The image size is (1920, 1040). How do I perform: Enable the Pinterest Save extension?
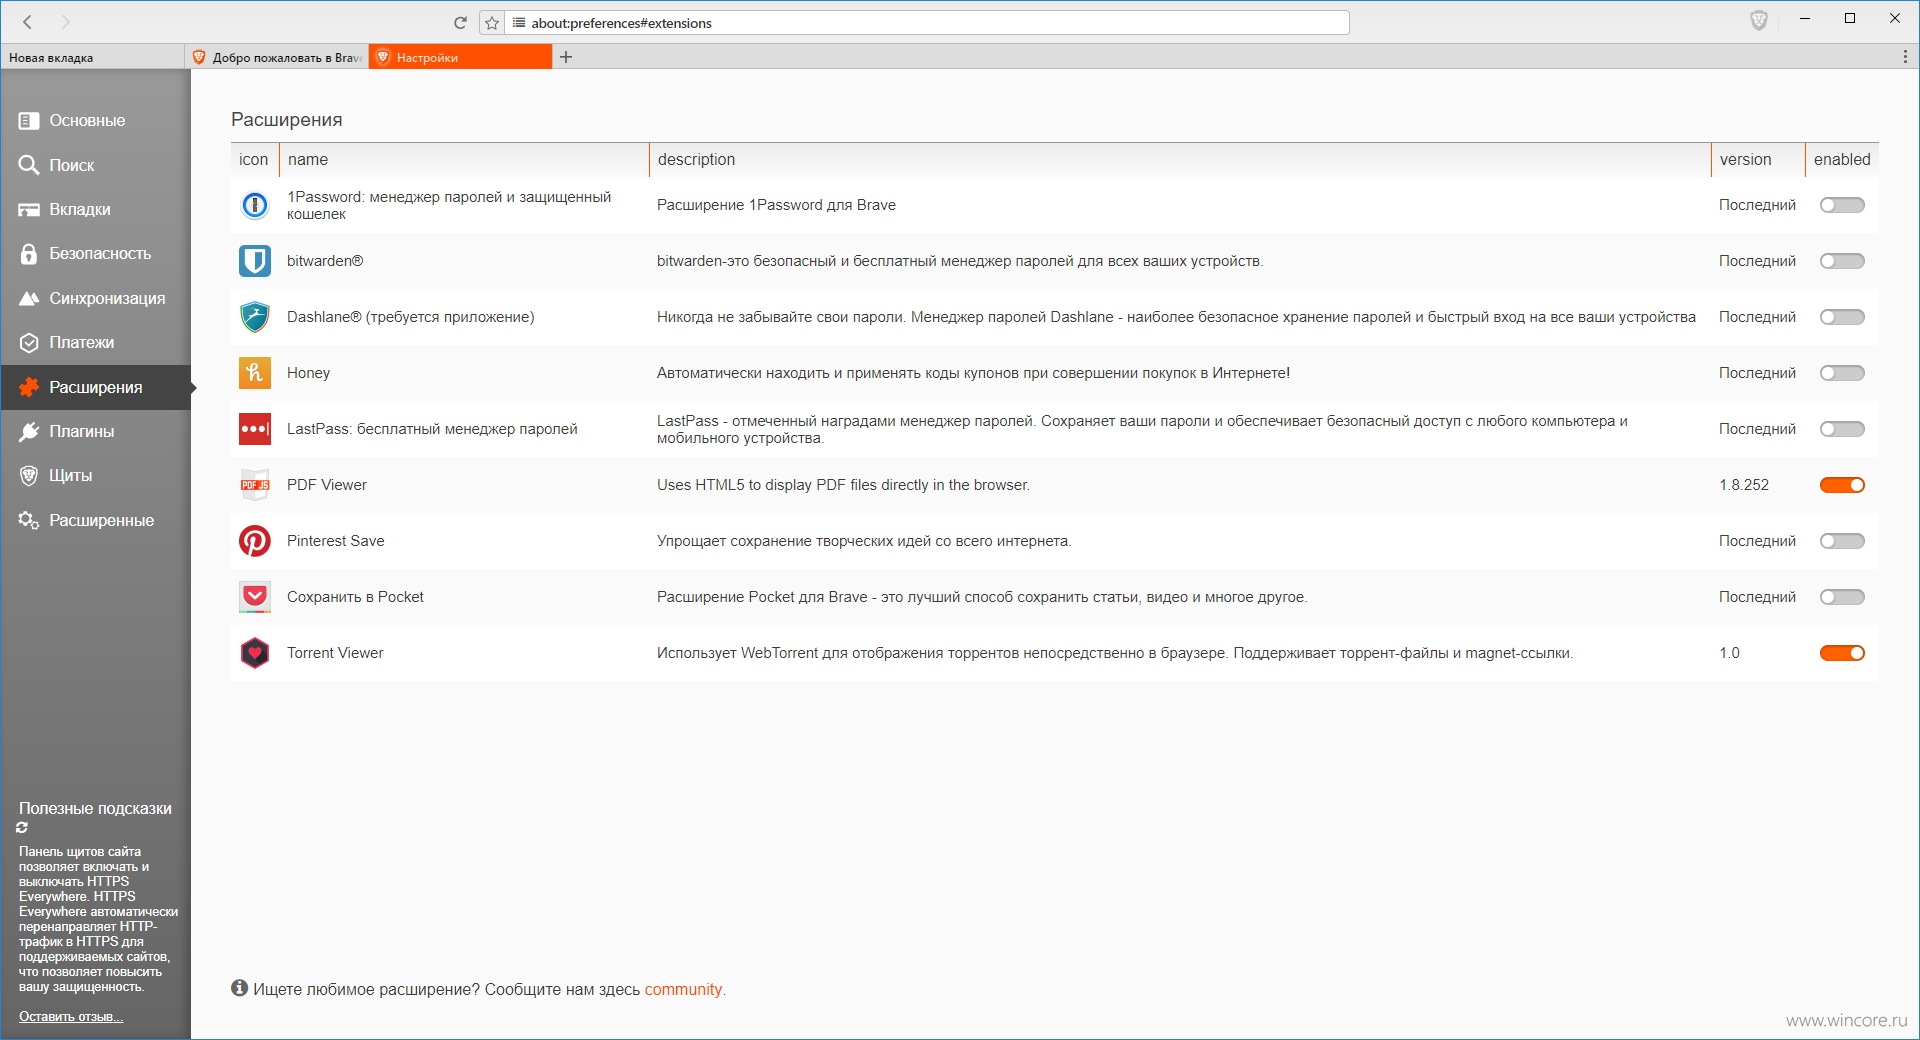pyautogui.click(x=1842, y=541)
